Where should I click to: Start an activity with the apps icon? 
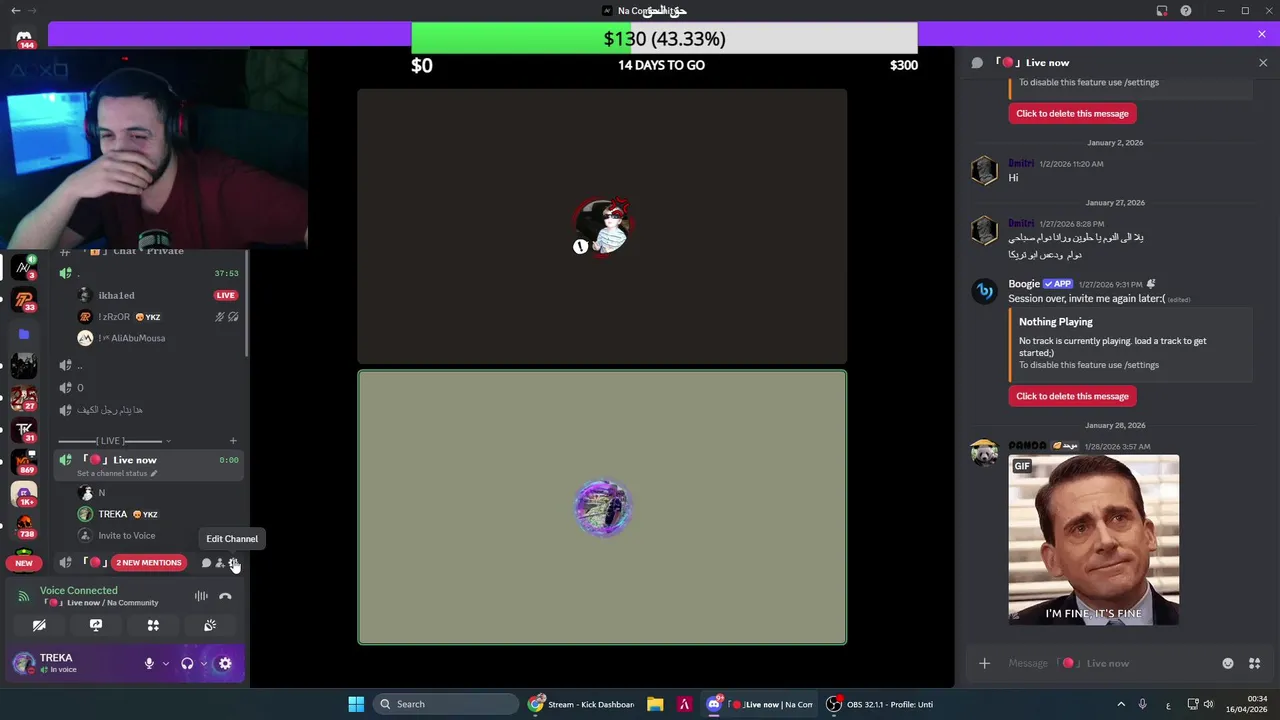pyautogui.click(x=153, y=625)
